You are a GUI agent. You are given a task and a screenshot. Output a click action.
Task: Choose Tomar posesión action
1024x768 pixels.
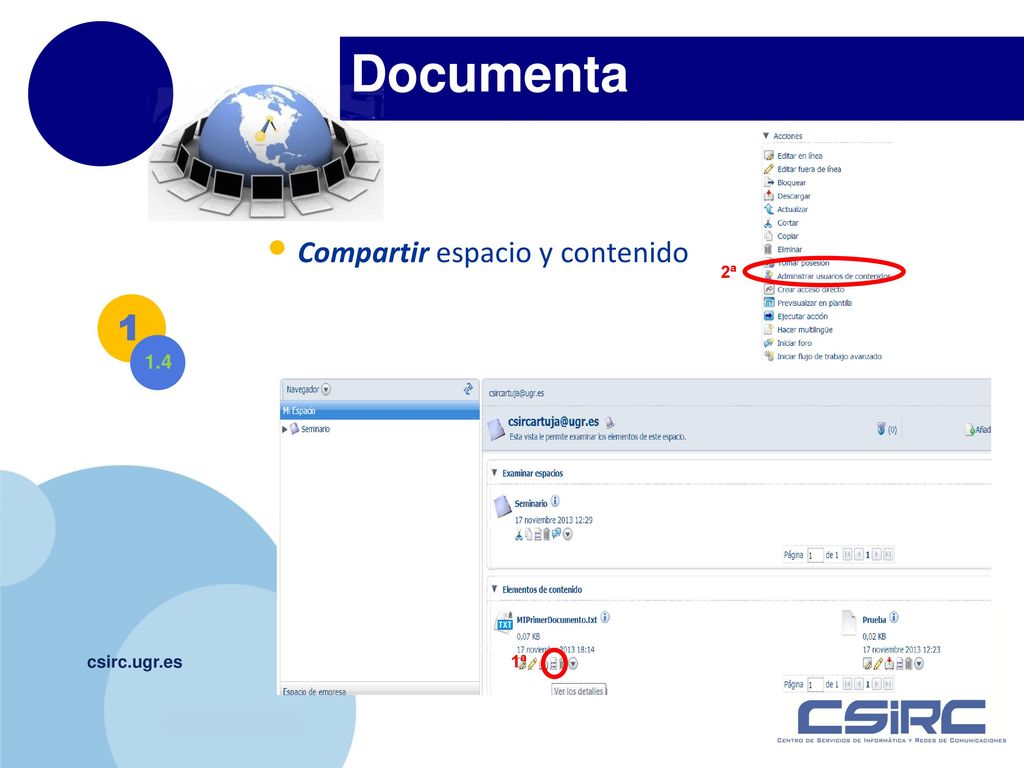tap(803, 263)
